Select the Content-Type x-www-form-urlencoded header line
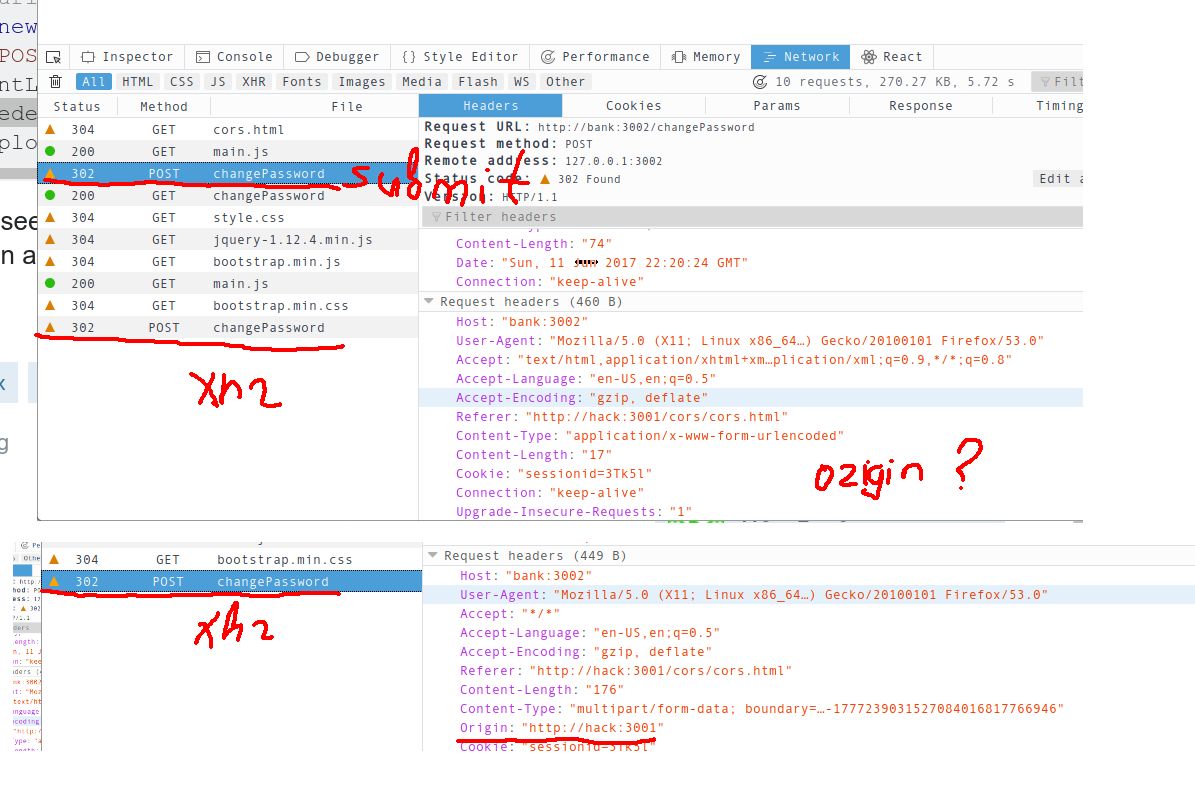The image size is (1195, 786). pos(649,436)
